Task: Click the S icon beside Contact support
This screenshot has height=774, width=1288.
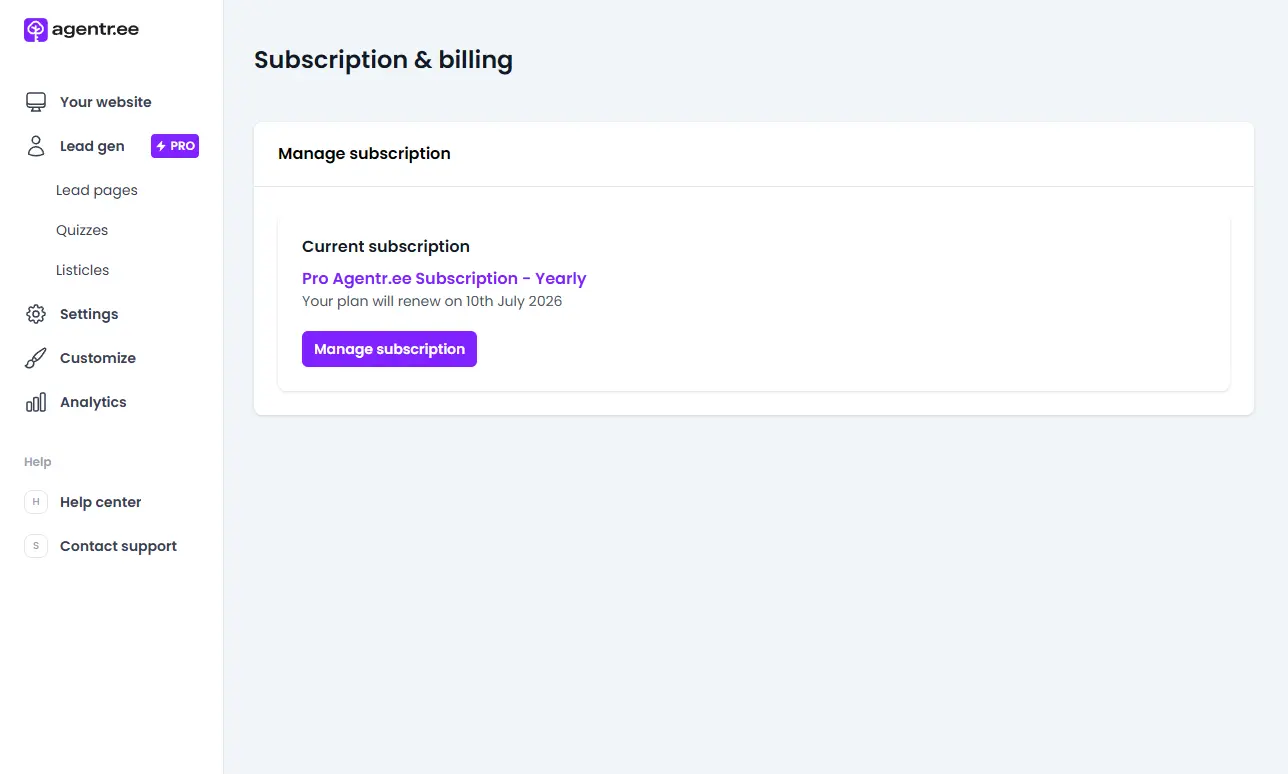Action: click(36, 546)
